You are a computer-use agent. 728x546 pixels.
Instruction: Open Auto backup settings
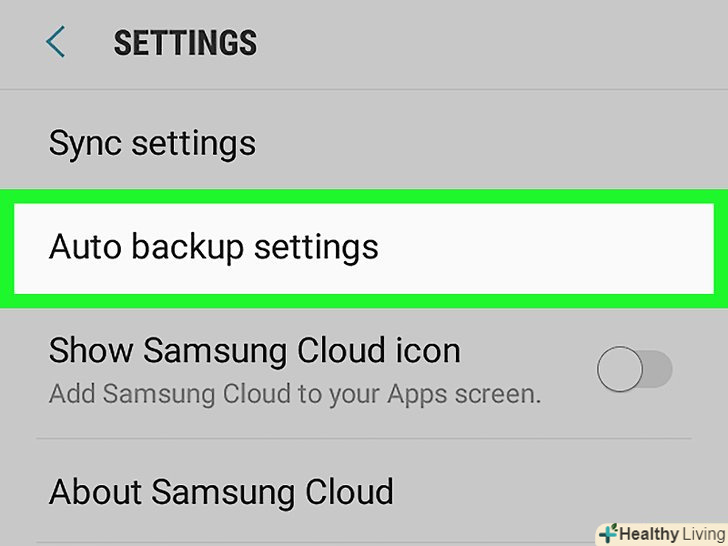(x=213, y=246)
